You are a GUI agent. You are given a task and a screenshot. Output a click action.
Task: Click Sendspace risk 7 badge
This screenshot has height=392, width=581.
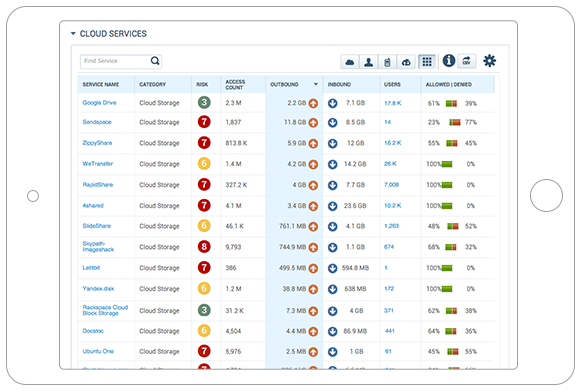tap(204, 122)
